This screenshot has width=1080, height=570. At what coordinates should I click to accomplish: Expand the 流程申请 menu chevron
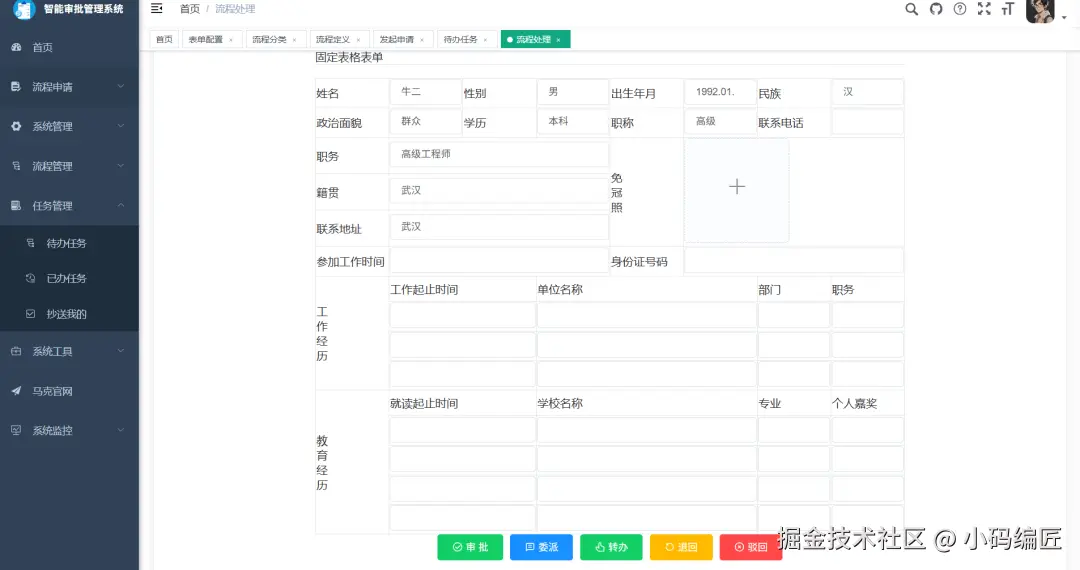[121, 86]
